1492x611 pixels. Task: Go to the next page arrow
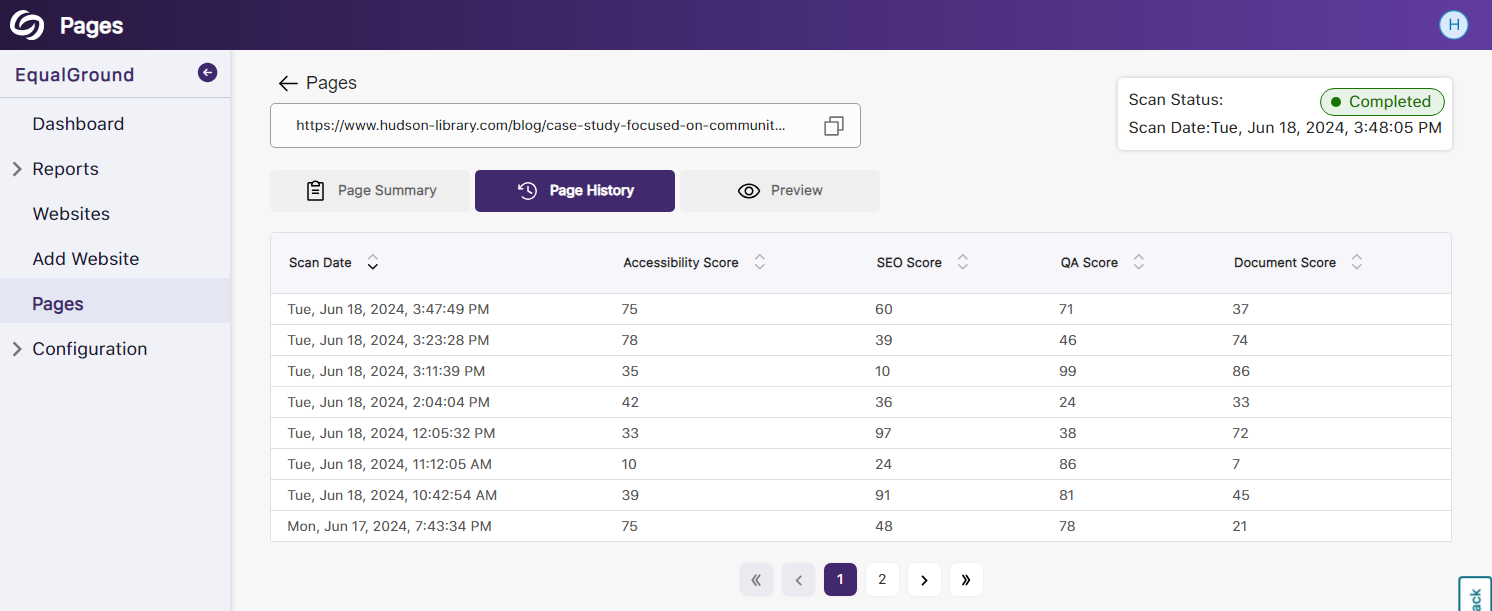point(924,580)
